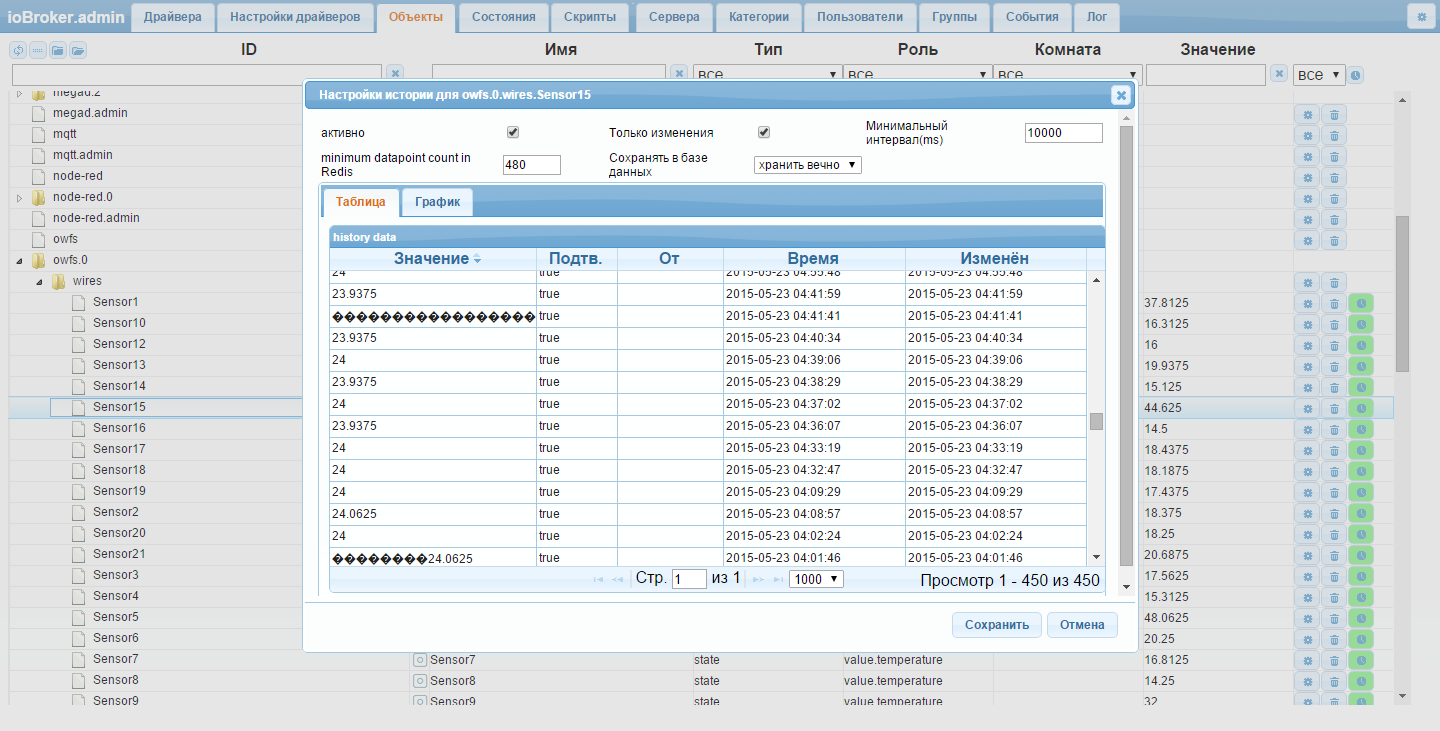The width and height of the screenshot is (1440, 731).
Task: Click the collapse-all dotted toolbar icon
Action: pyautogui.click(x=38, y=50)
